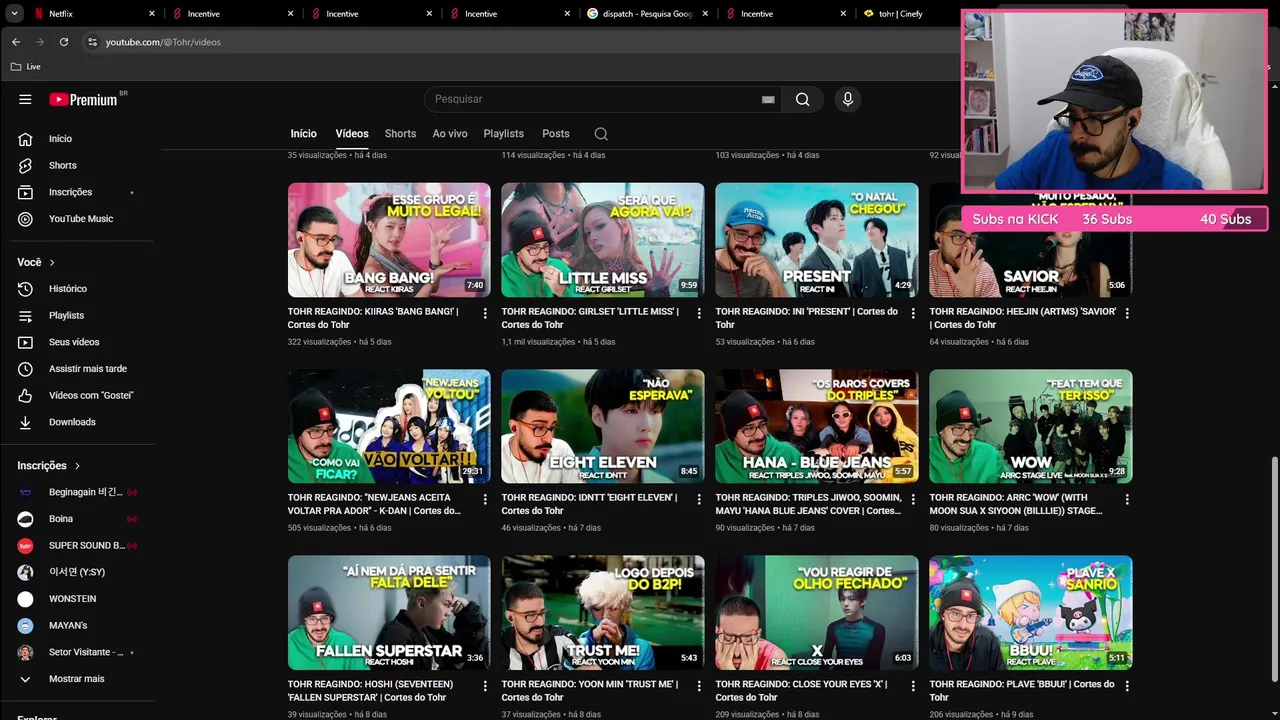Expand the Inscrições section header

(x=48, y=466)
